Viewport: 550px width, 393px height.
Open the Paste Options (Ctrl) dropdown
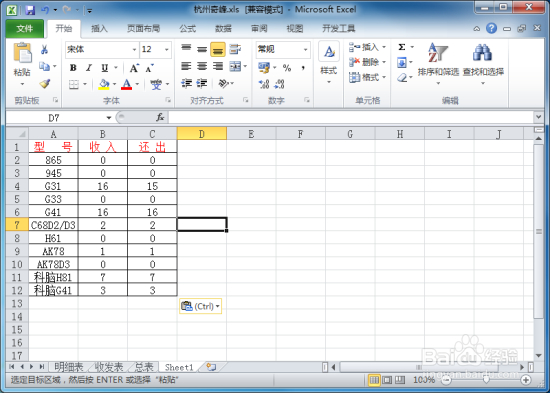[x=201, y=306]
